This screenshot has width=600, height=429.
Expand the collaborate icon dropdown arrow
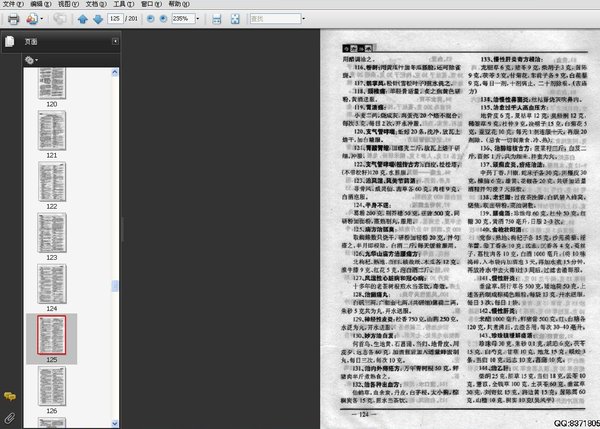tap(41, 19)
